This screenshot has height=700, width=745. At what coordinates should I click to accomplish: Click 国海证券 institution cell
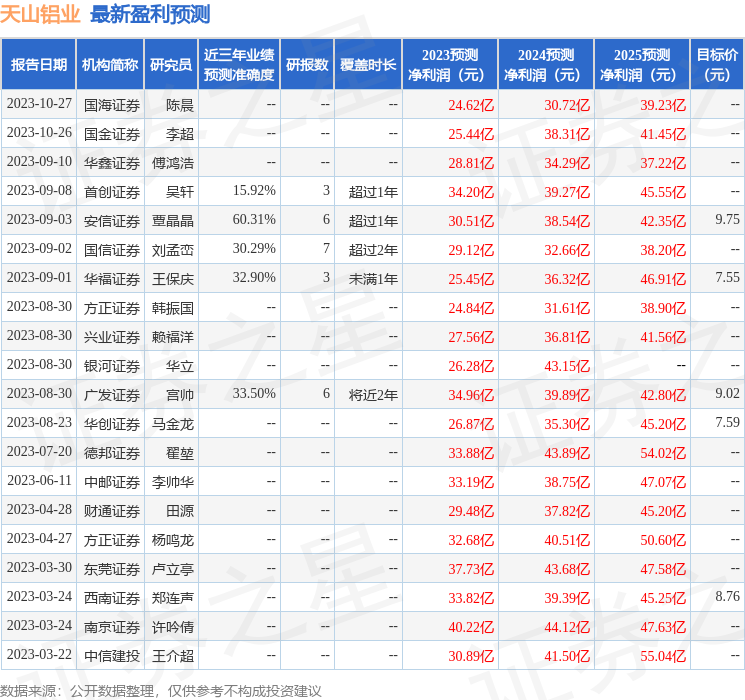pos(112,105)
